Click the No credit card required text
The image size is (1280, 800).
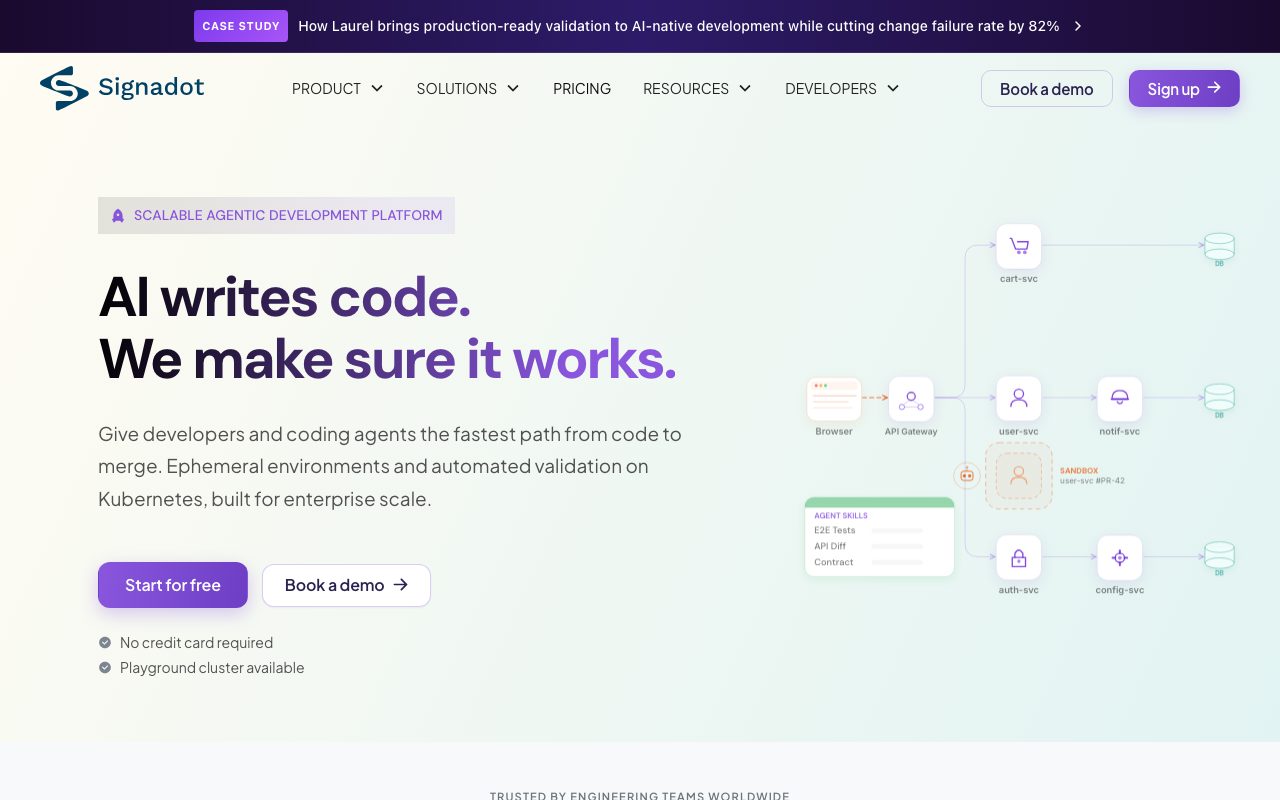click(x=196, y=642)
